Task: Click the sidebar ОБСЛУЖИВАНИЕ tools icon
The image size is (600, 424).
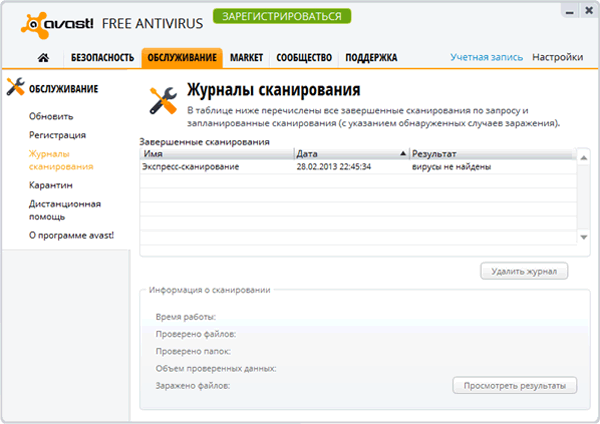Action: click(15, 86)
